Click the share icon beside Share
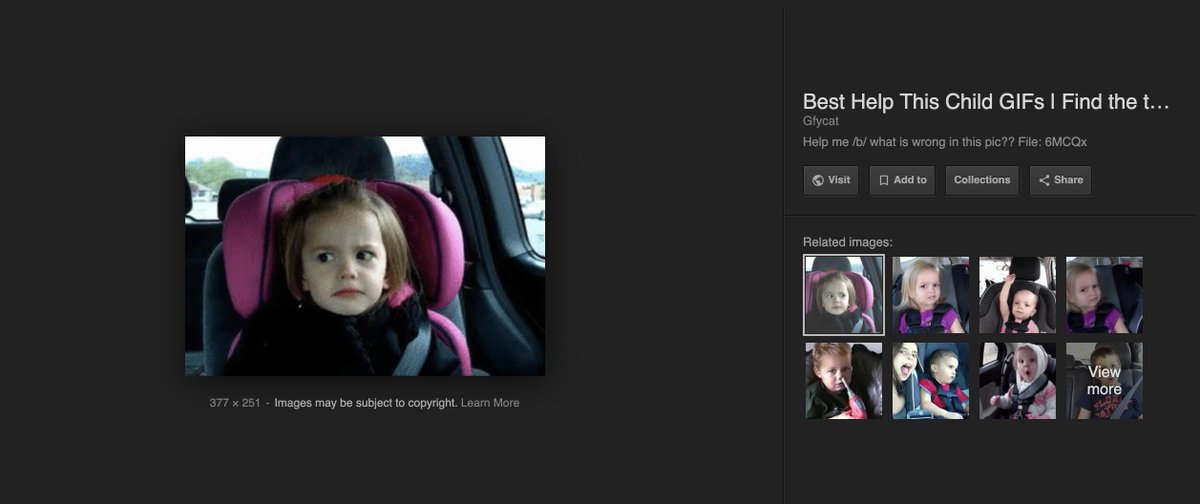The image size is (1200, 504). point(1044,180)
